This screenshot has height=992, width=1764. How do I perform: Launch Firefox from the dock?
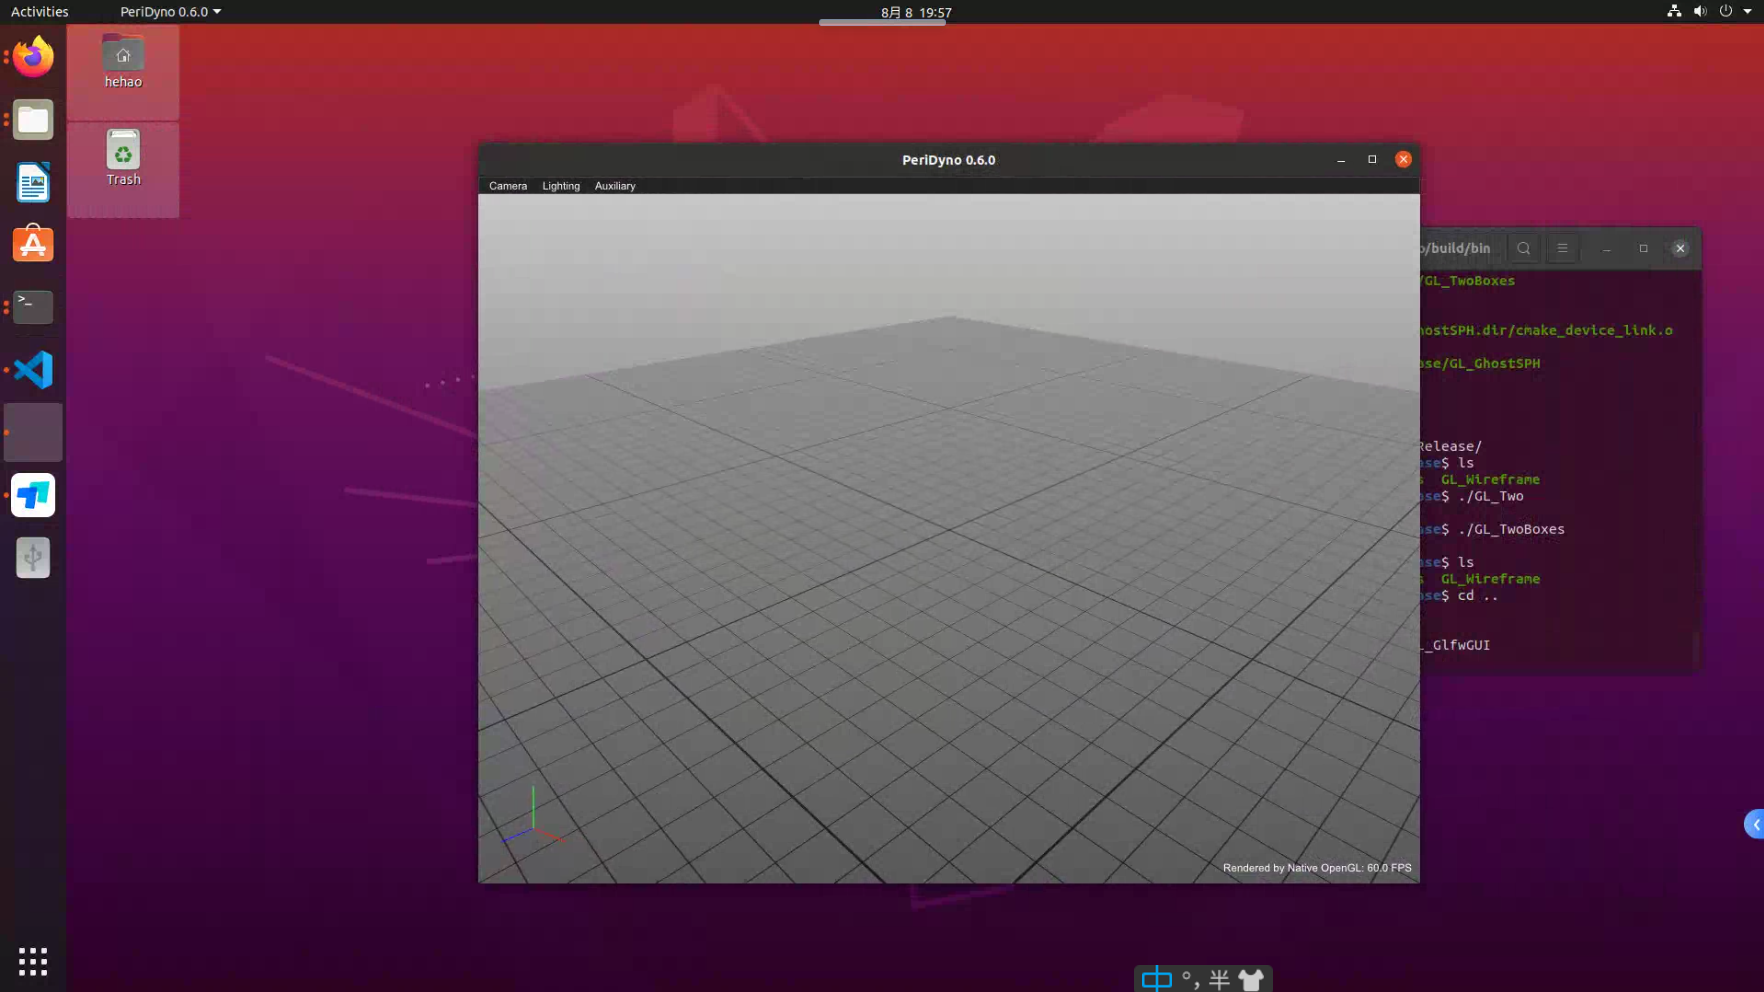pyautogui.click(x=33, y=57)
